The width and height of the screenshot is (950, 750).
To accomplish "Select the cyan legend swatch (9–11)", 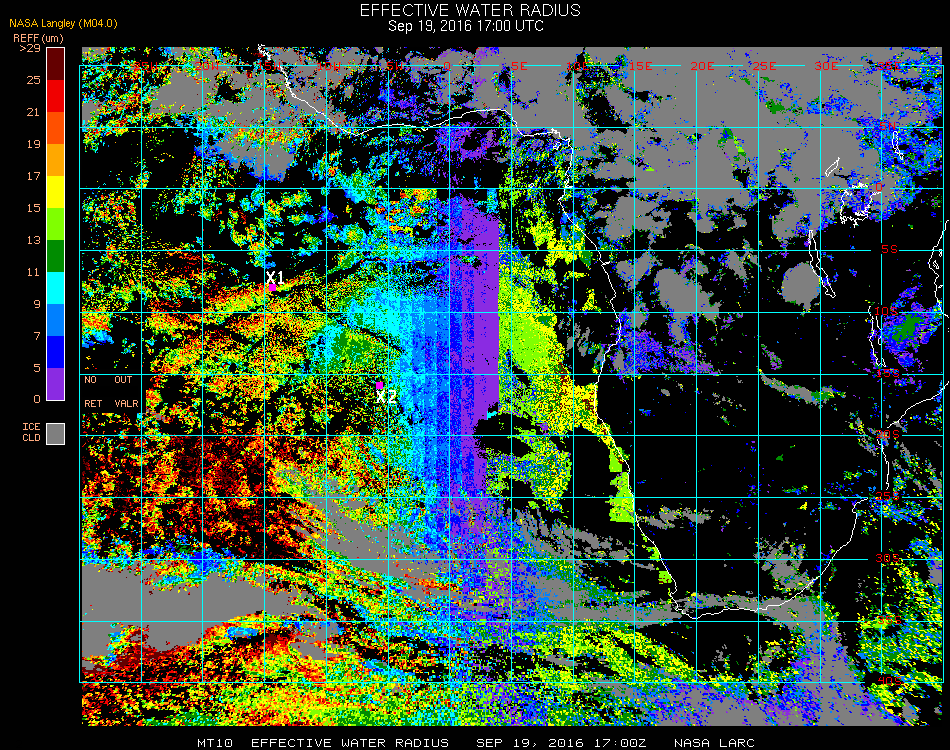I will pos(56,288).
